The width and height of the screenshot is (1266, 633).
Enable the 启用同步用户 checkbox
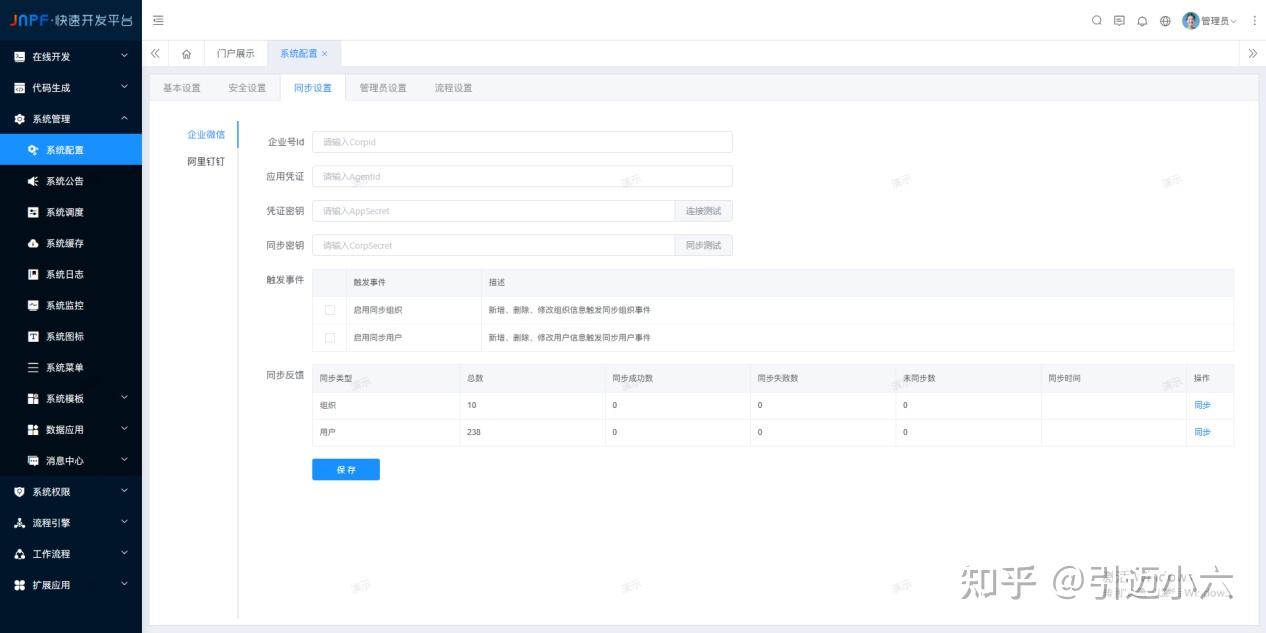[330, 338]
